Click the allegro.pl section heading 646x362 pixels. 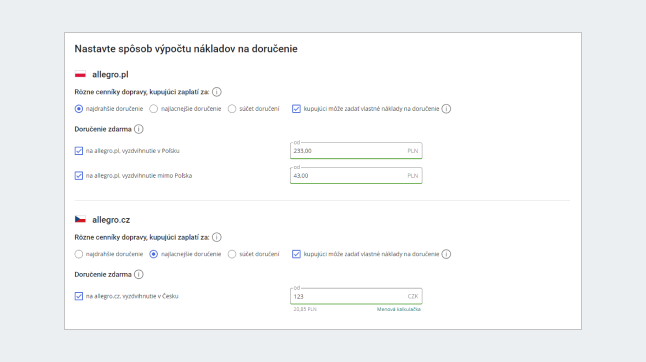(110, 75)
